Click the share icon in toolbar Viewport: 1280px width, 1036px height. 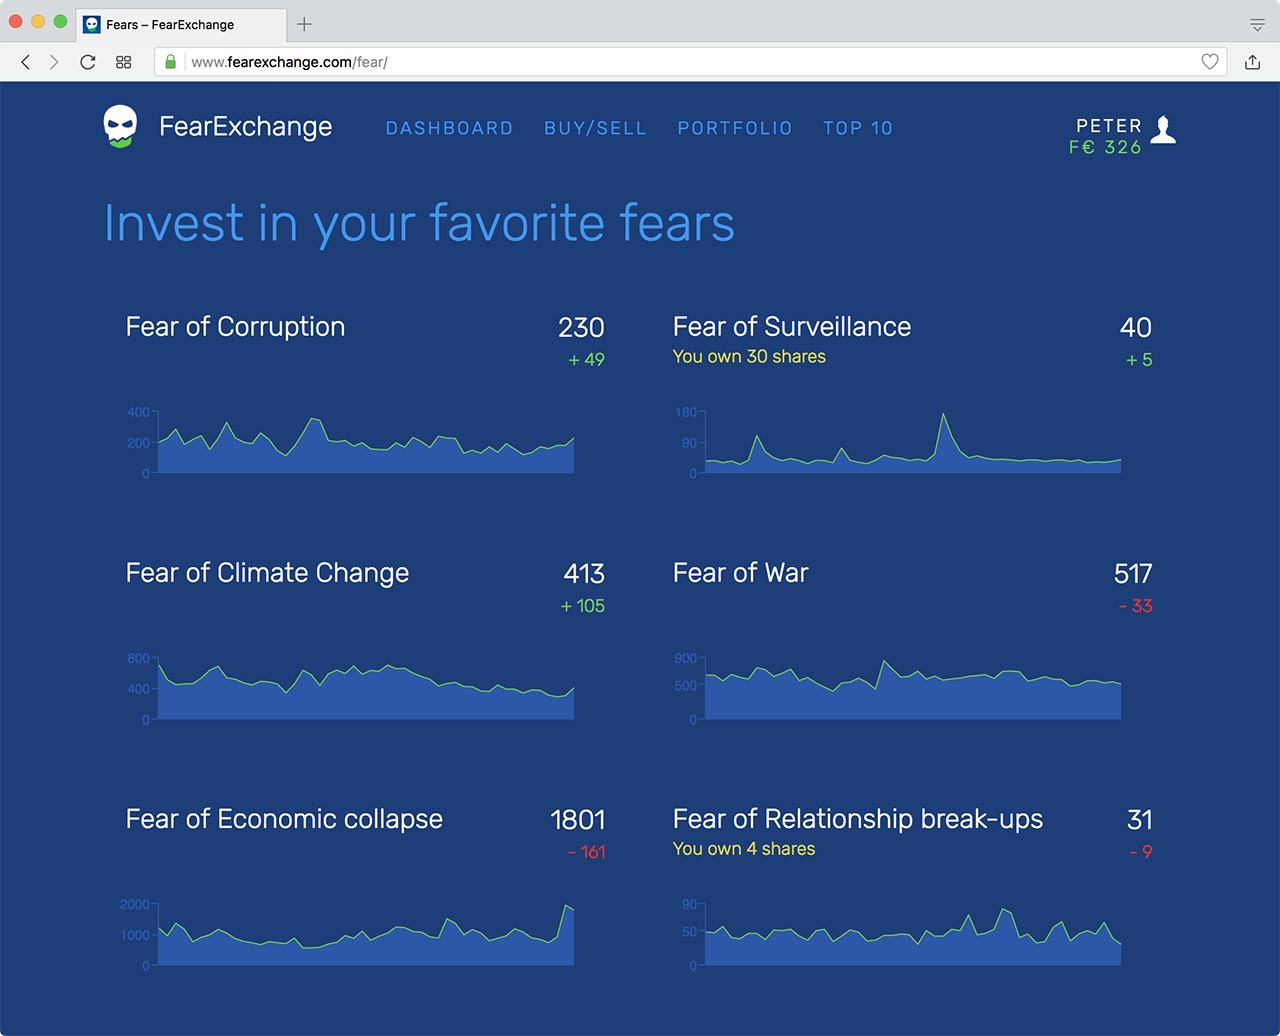[x=1252, y=62]
